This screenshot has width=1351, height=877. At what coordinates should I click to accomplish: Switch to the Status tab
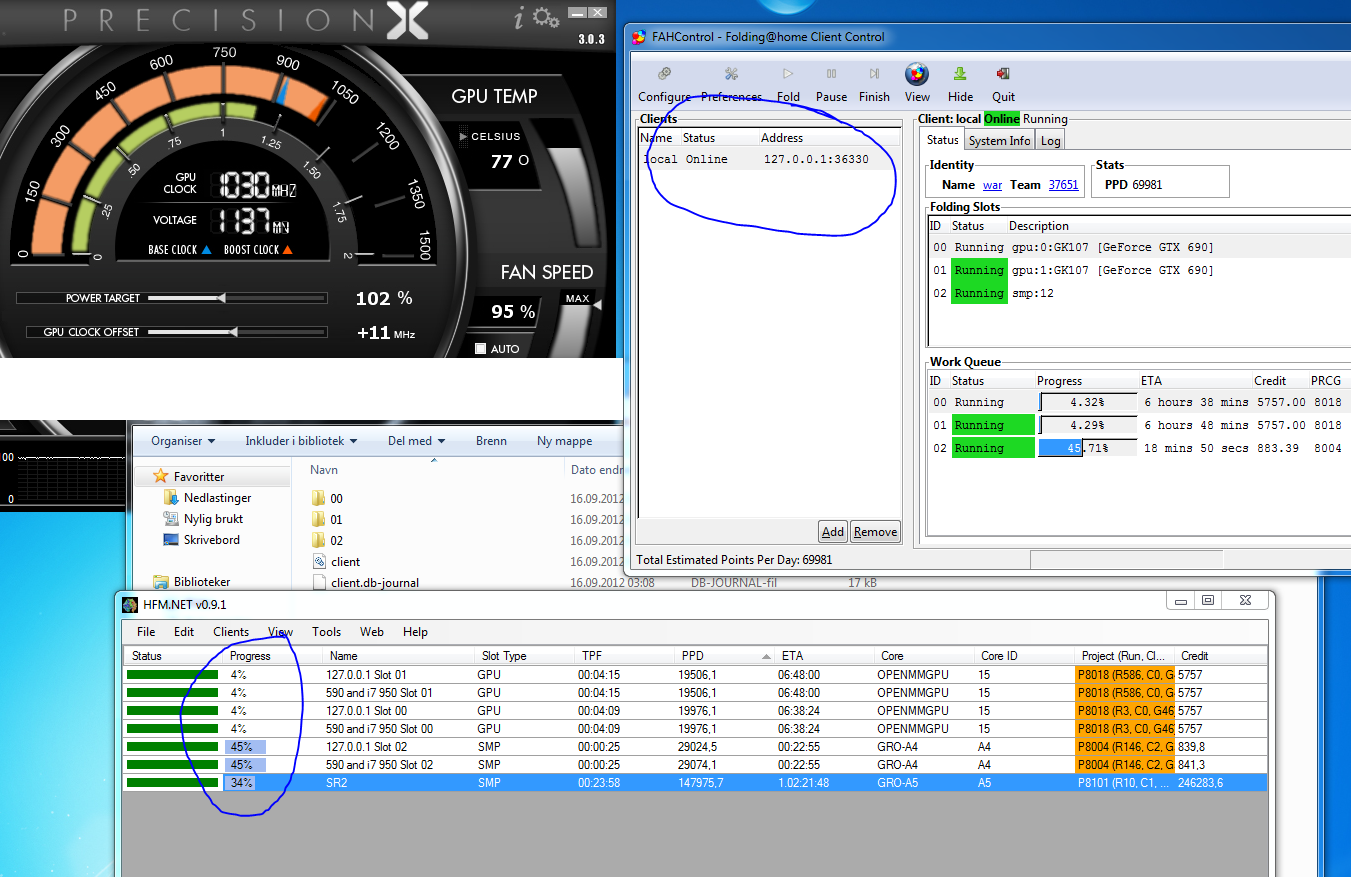[942, 140]
